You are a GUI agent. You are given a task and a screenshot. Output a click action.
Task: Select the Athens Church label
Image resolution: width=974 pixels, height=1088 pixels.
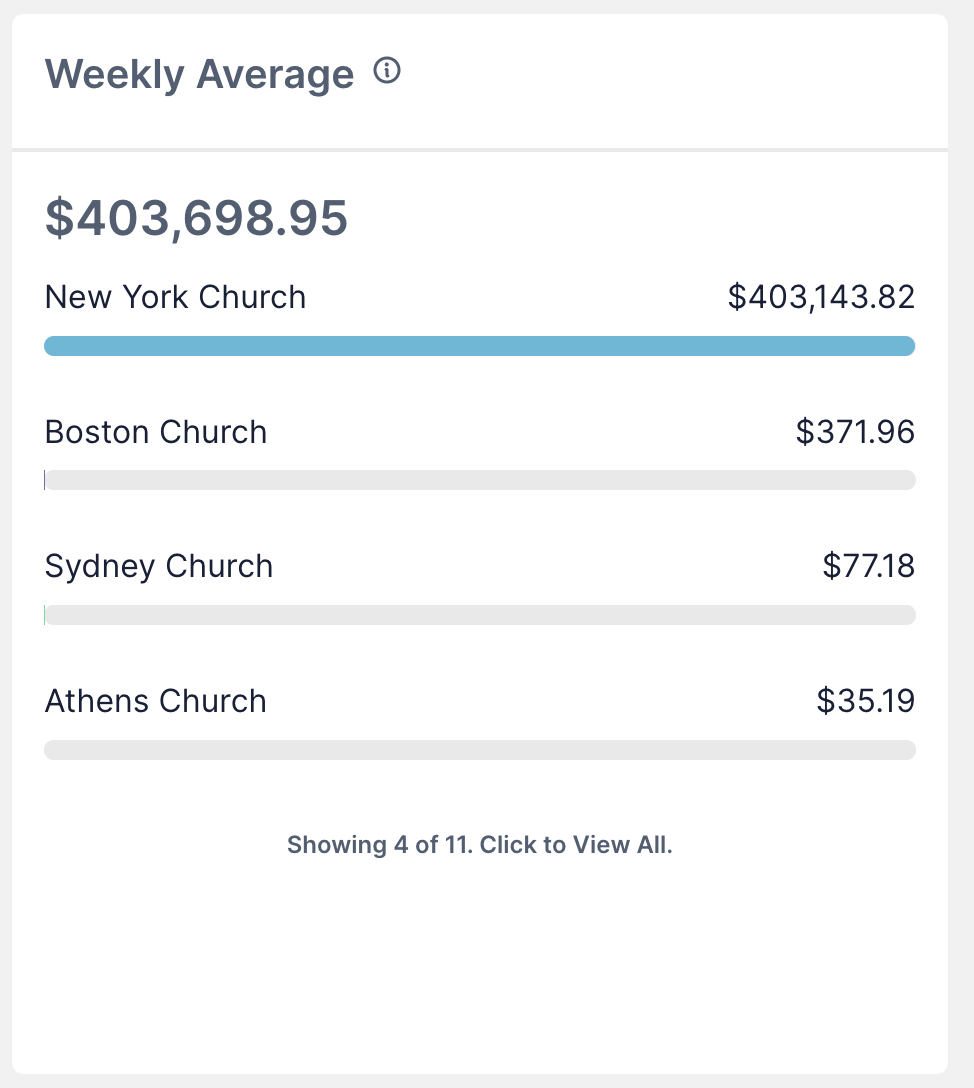point(156,701)
